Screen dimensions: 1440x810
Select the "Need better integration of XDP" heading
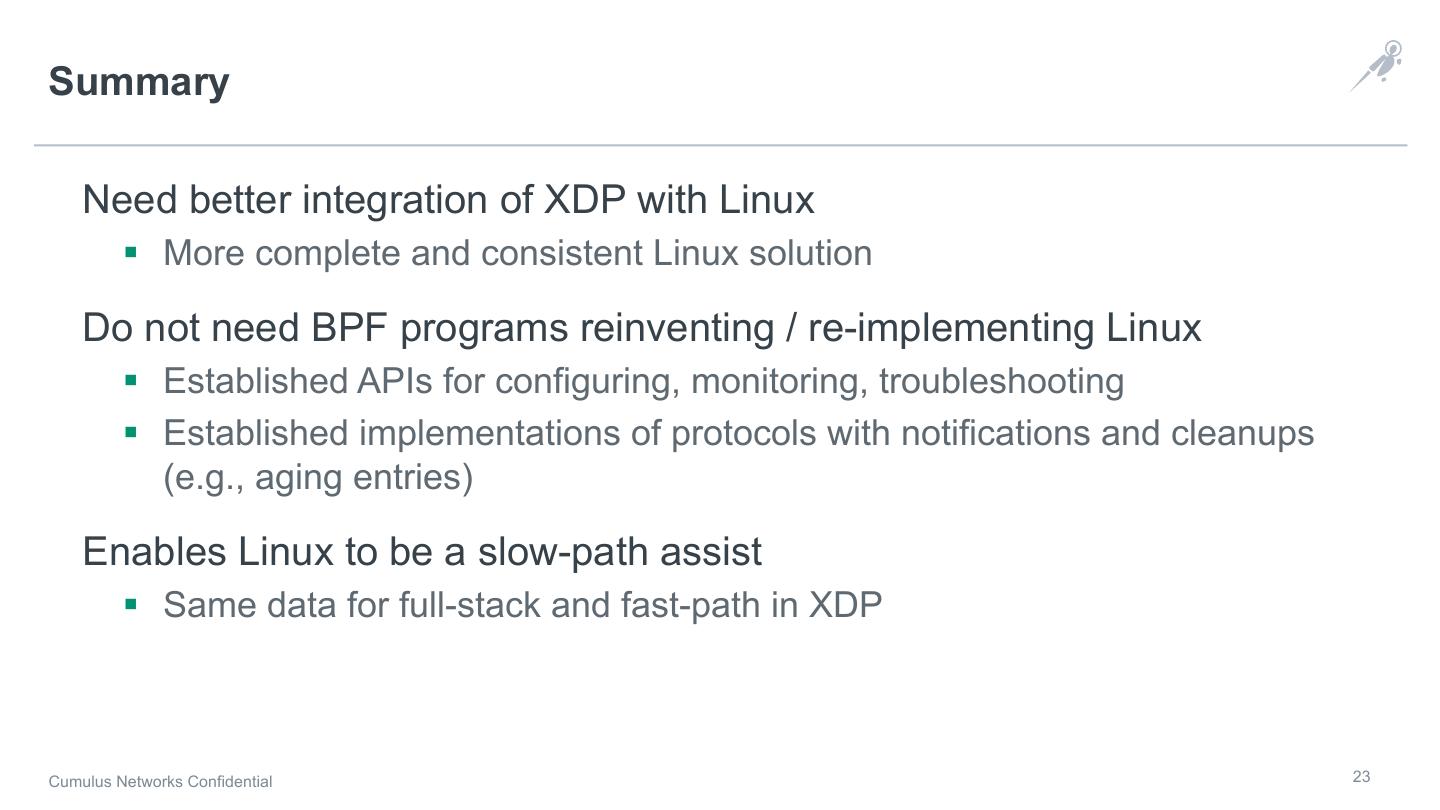point(448,200)
